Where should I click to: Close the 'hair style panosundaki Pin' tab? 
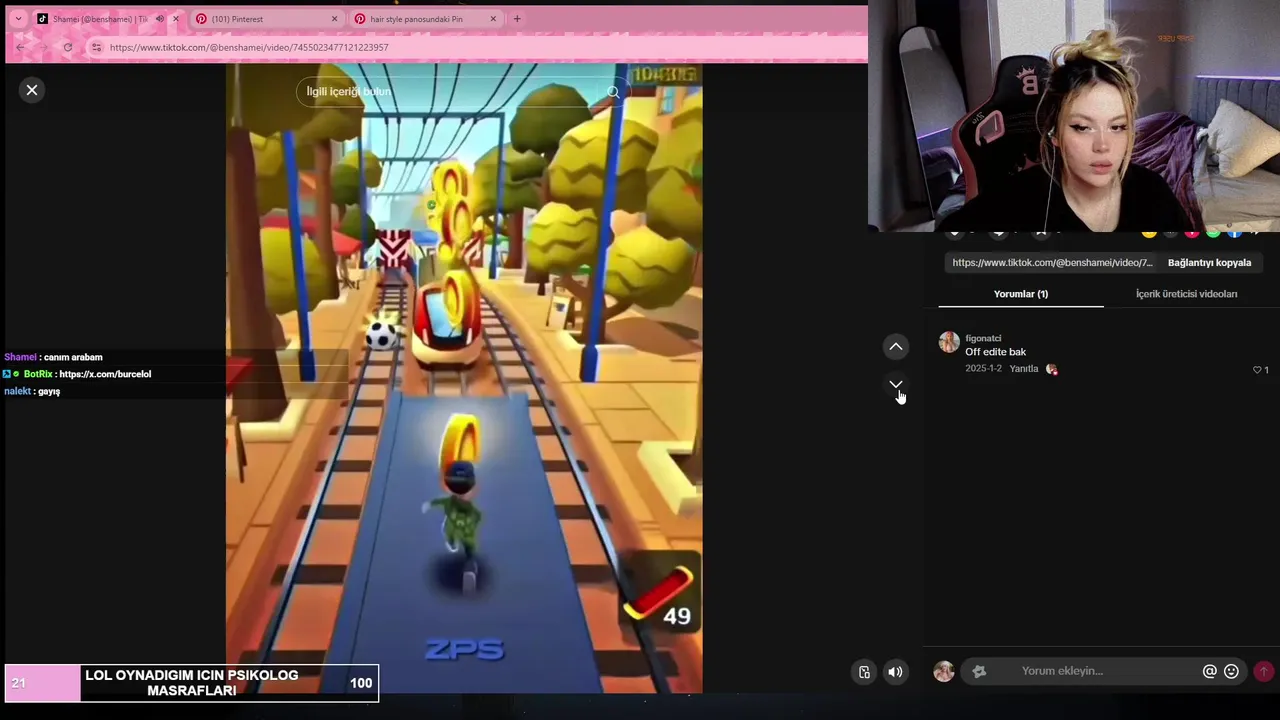[493, 19]
